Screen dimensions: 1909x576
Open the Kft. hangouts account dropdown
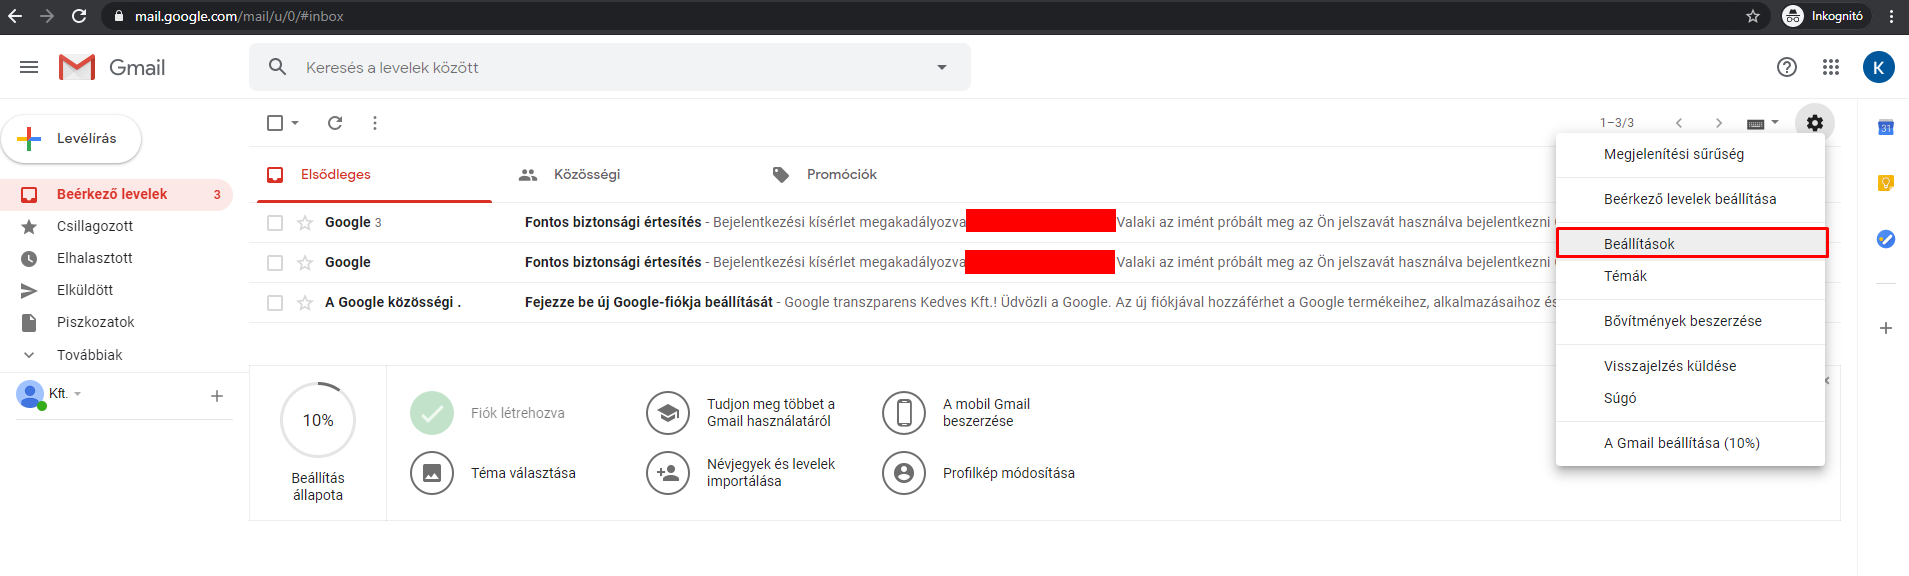[65, 393]
